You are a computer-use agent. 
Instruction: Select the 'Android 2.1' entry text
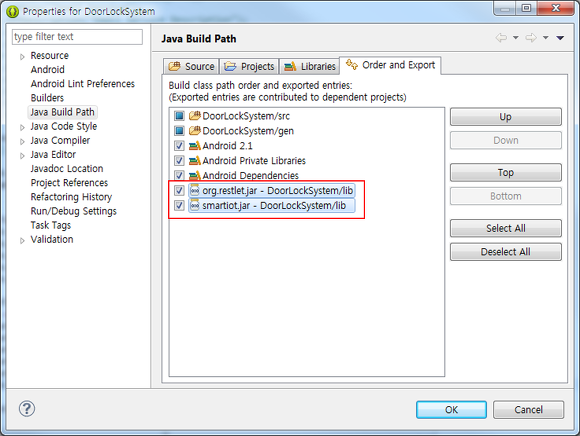(x=227, y=146)
